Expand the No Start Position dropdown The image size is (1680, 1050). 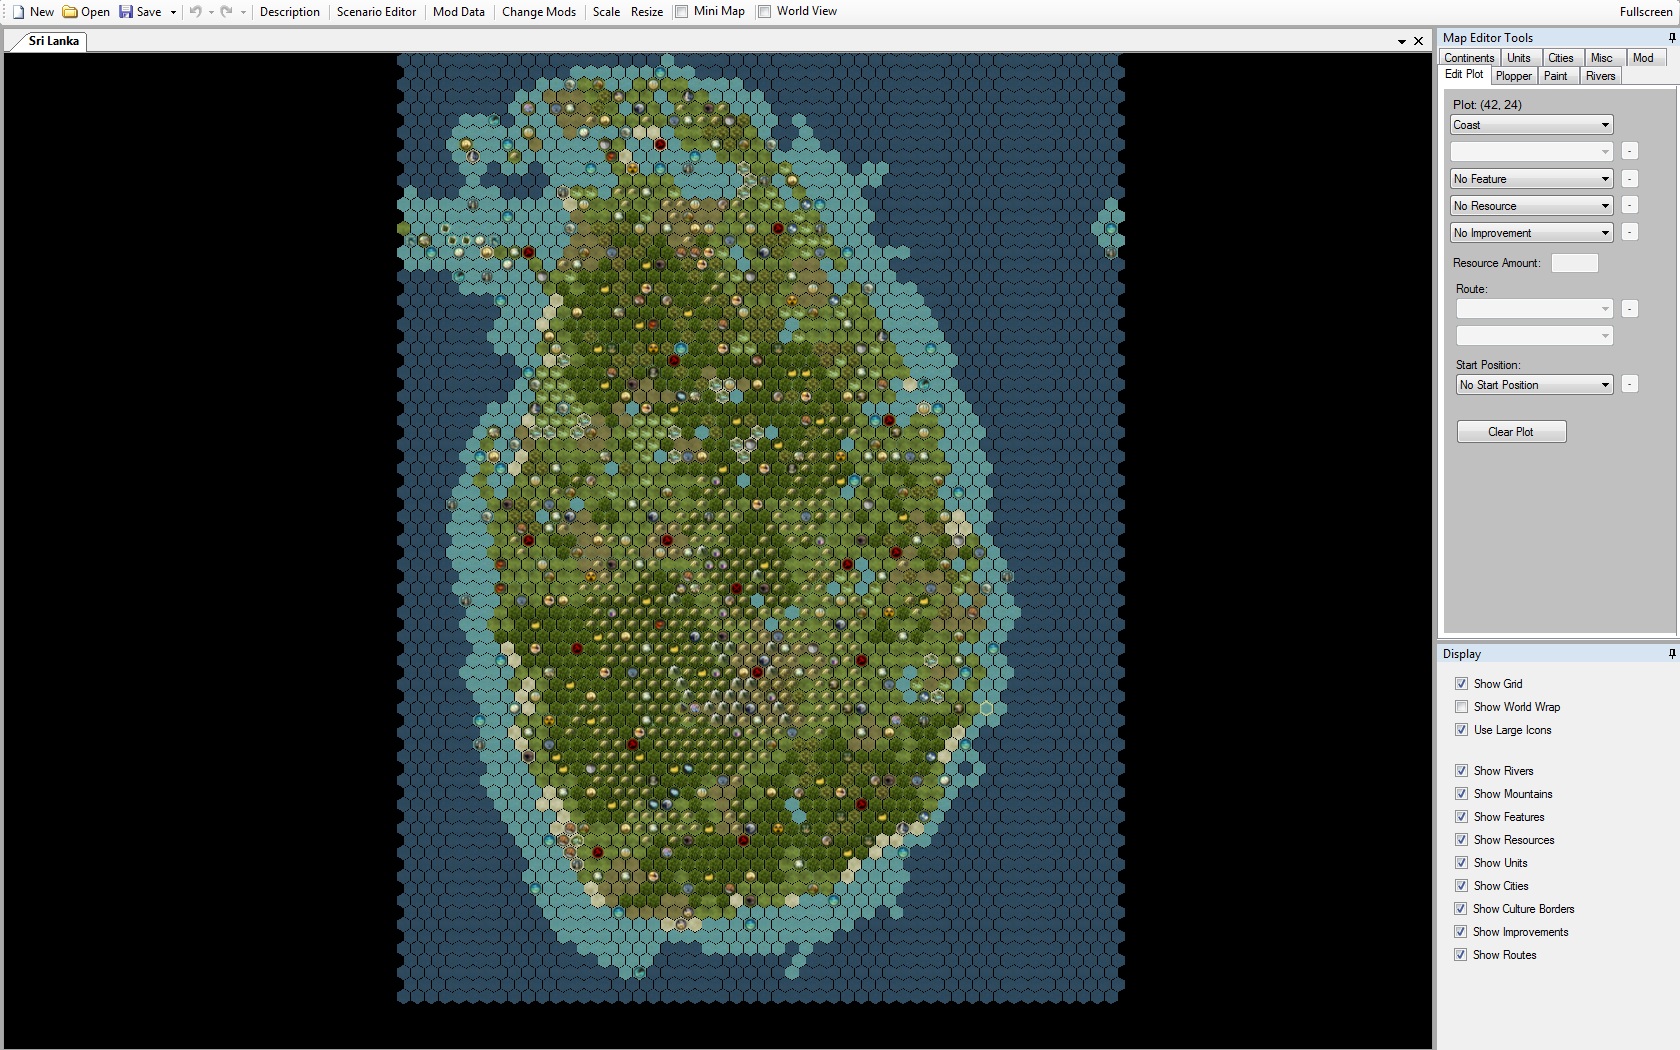[1534, 385]
